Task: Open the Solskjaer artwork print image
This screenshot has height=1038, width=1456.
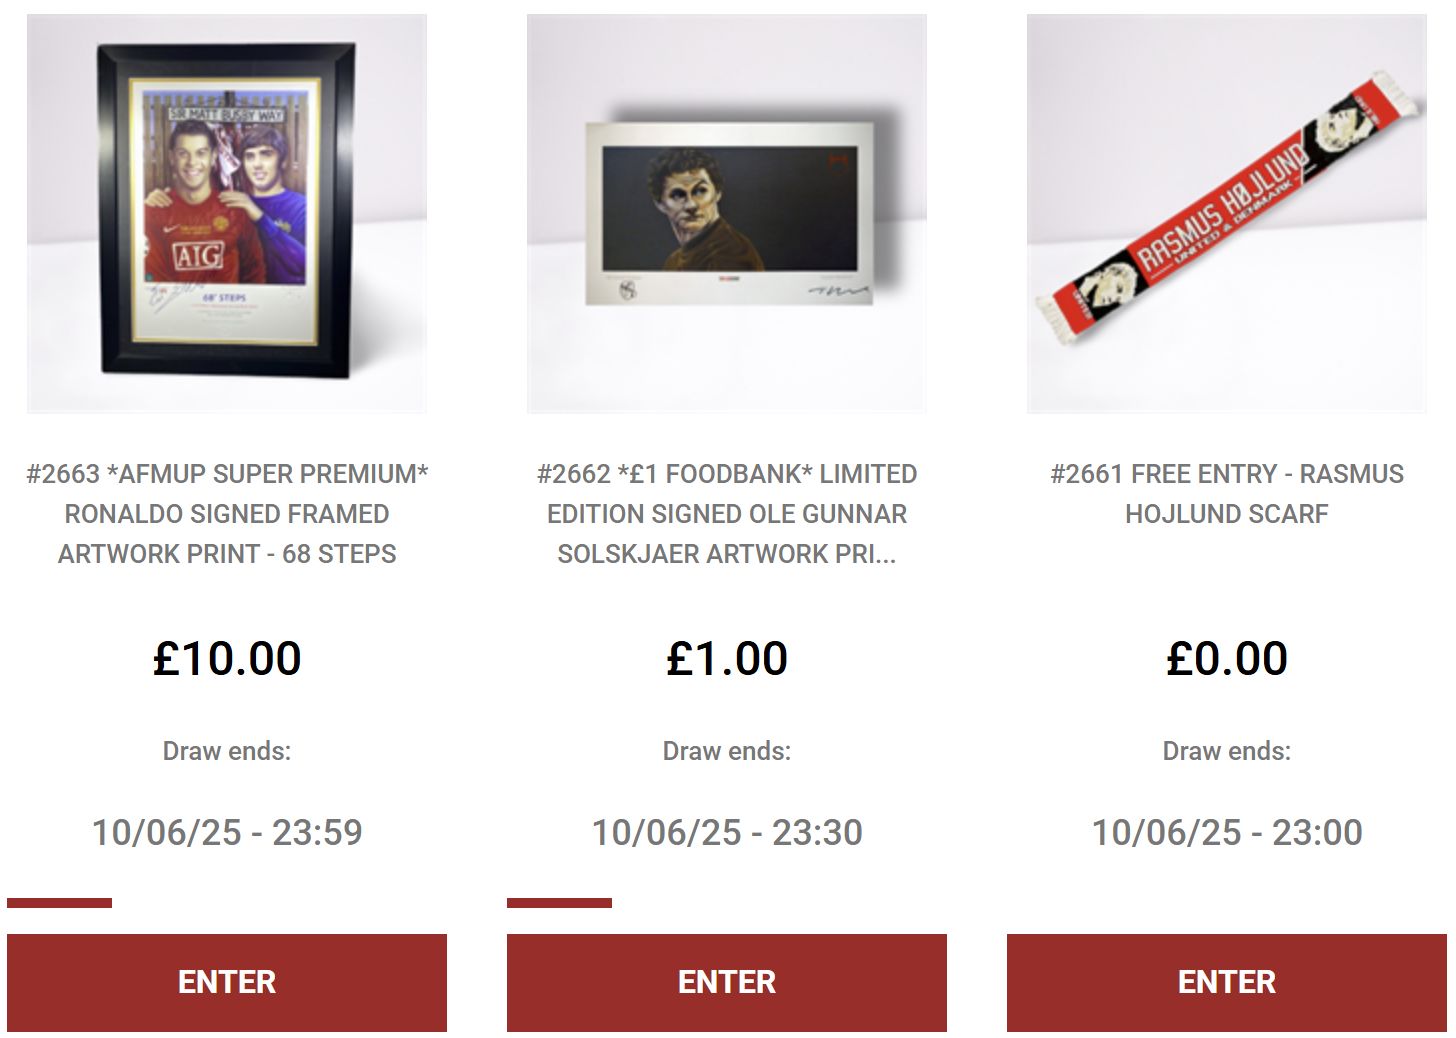Action: click(x=727, y=213)
